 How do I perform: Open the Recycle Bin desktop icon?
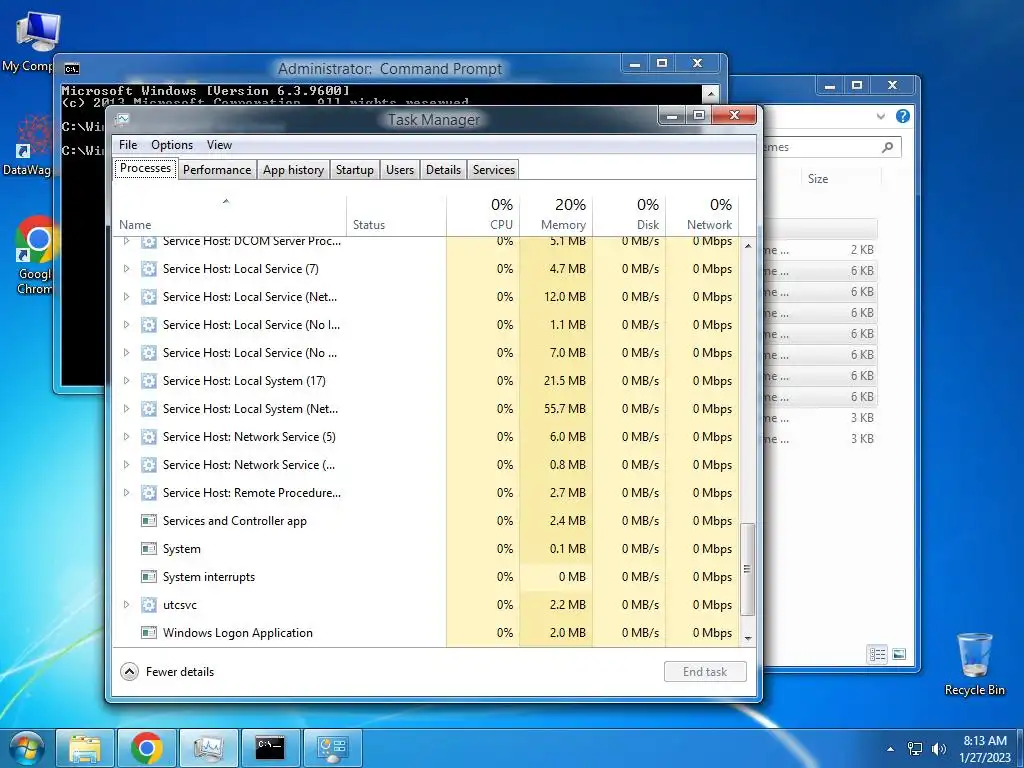[x=974, y=664]
